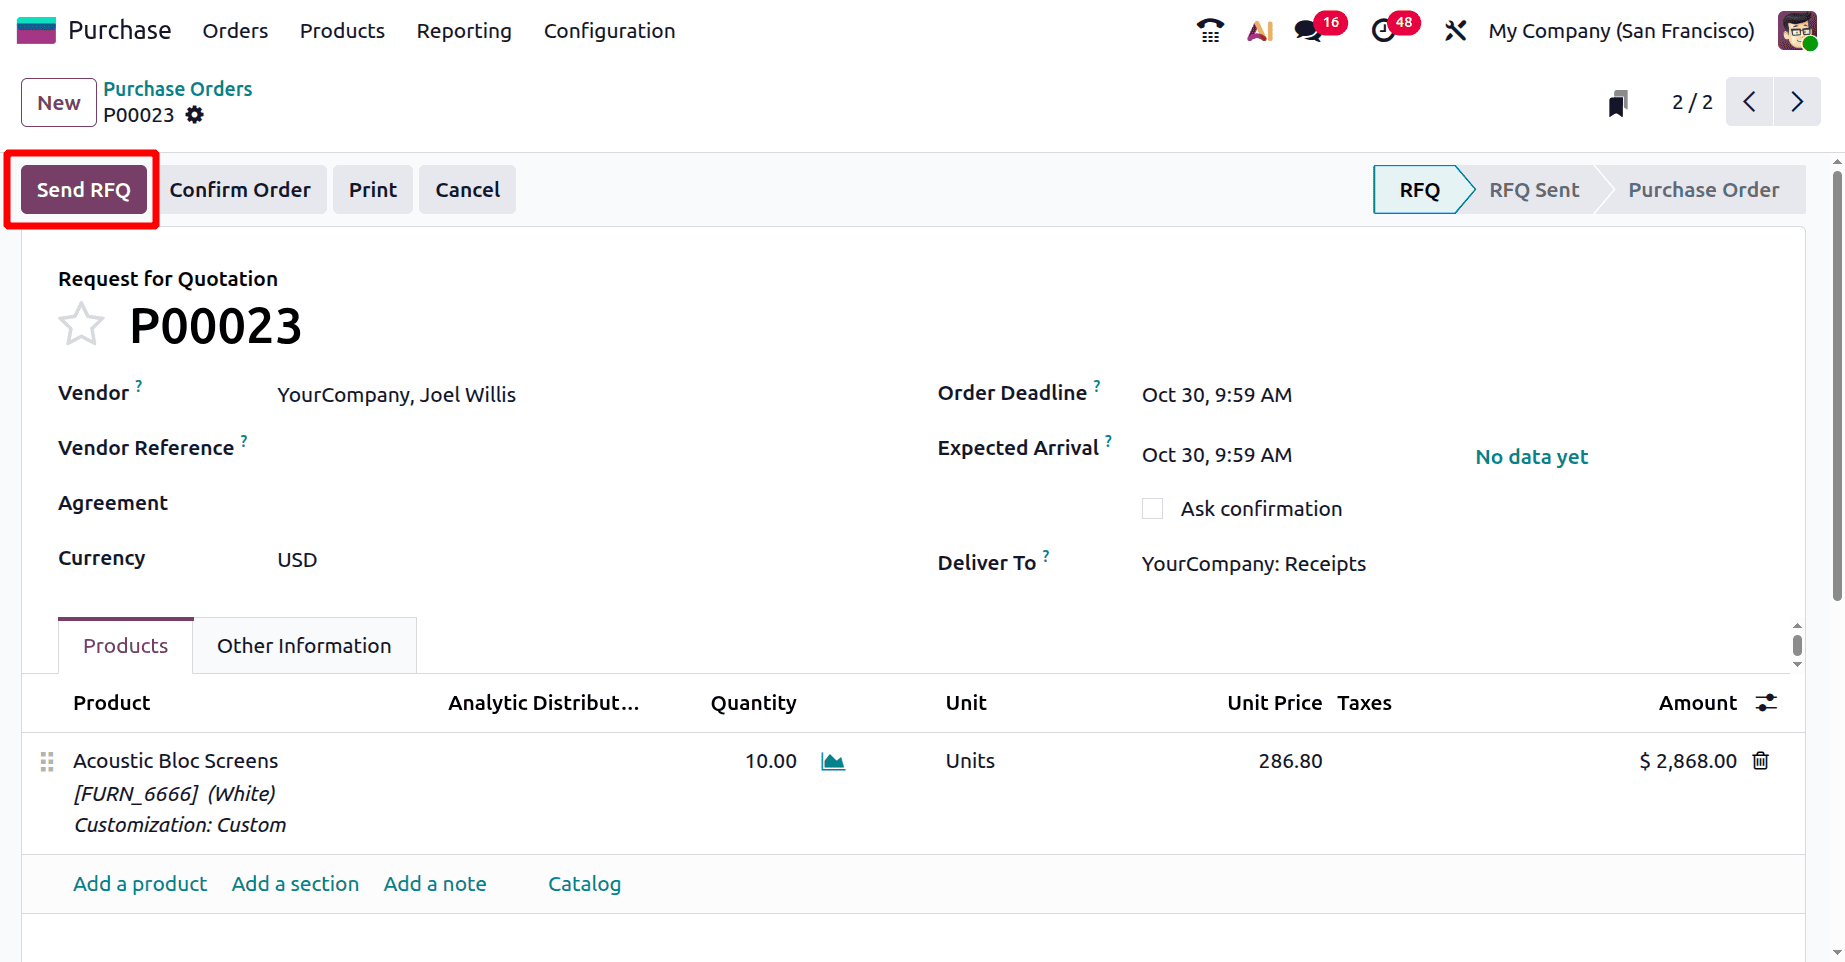Viewport: 1845px width, 962px height.
Task: Click the forecast graph icon on the product line
Action: (833, 761)
